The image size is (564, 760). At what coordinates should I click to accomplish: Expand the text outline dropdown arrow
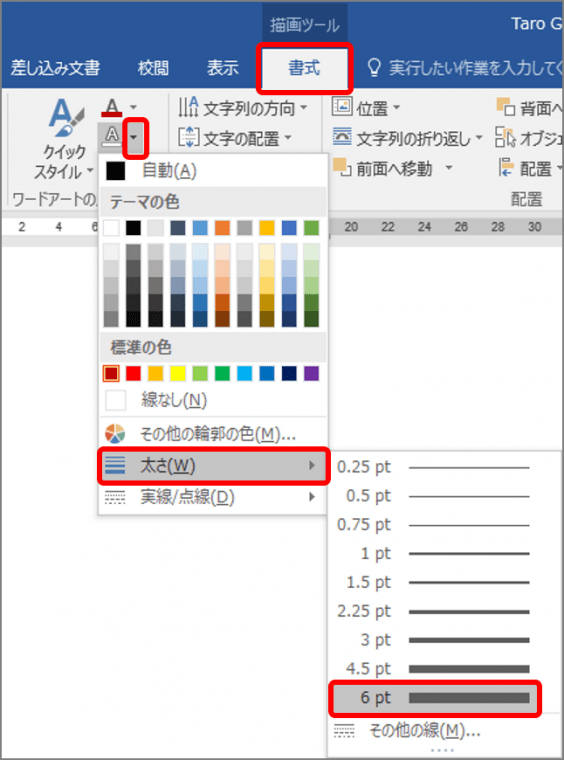click(x=135, y=138)
